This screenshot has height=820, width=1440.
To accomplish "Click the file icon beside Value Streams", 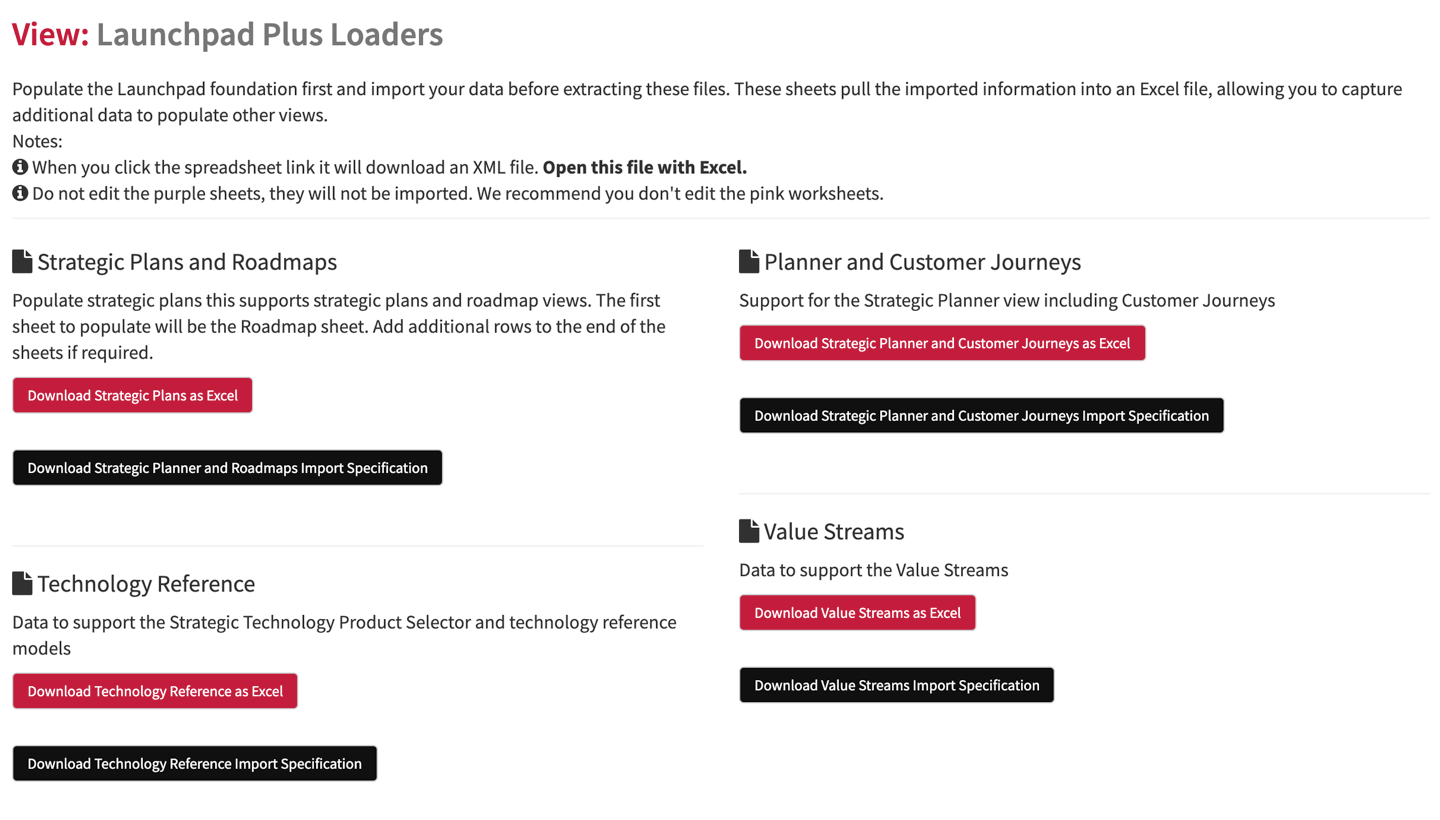I will coord(749,531).
